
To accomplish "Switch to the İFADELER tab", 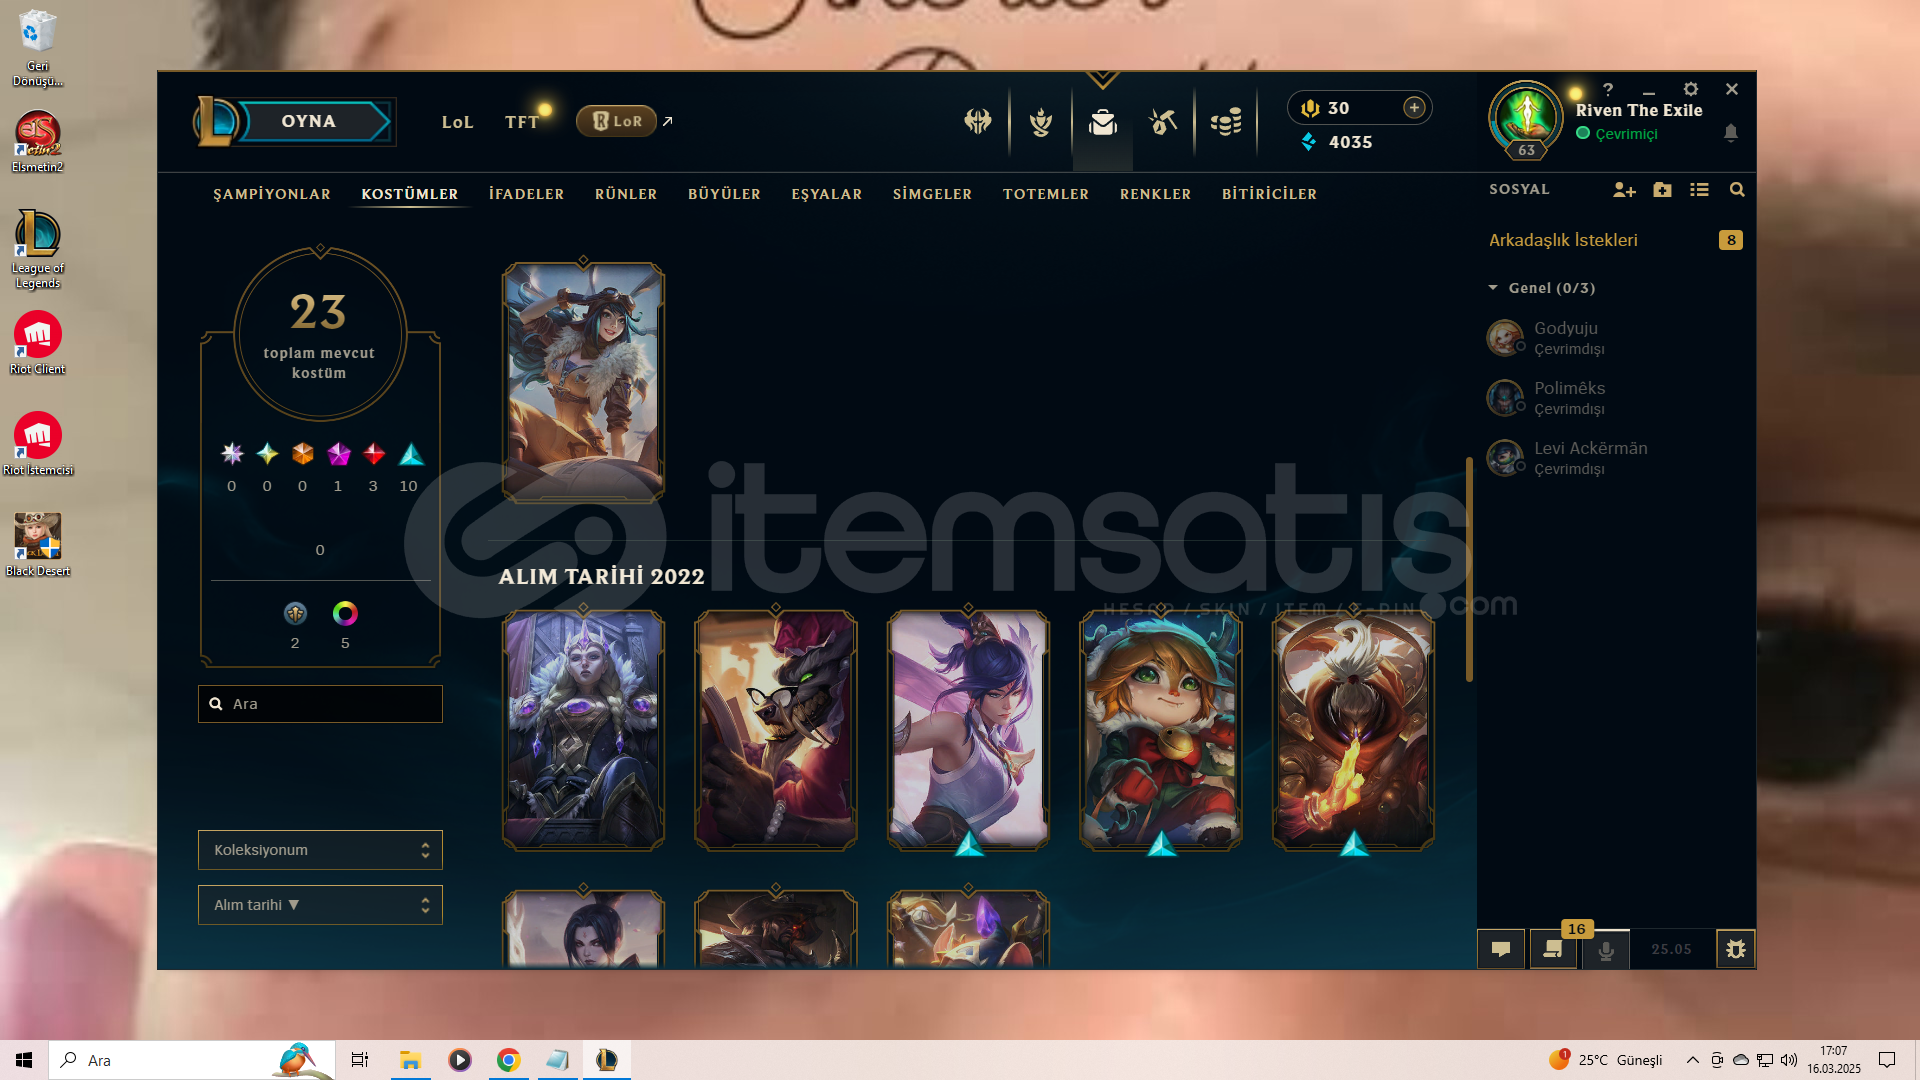I will coord(527,194).
